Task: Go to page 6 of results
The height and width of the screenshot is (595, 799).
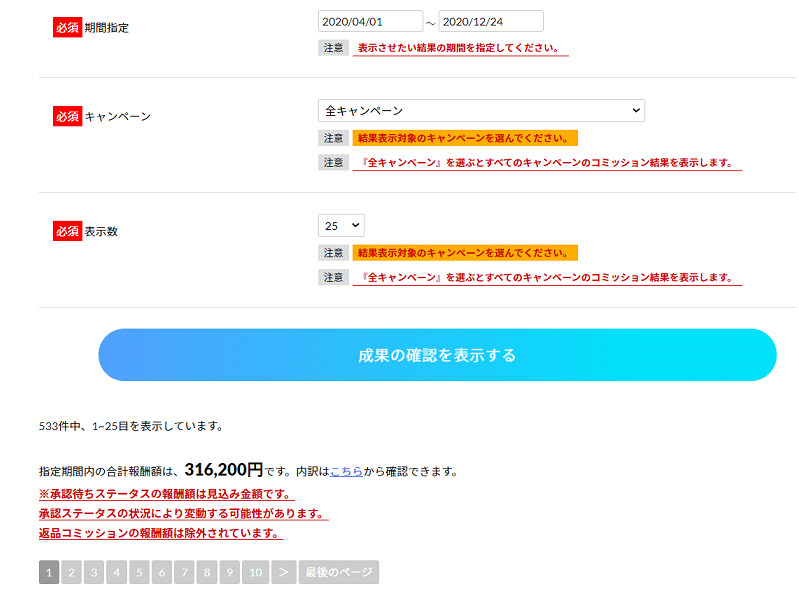Action: 162,572
